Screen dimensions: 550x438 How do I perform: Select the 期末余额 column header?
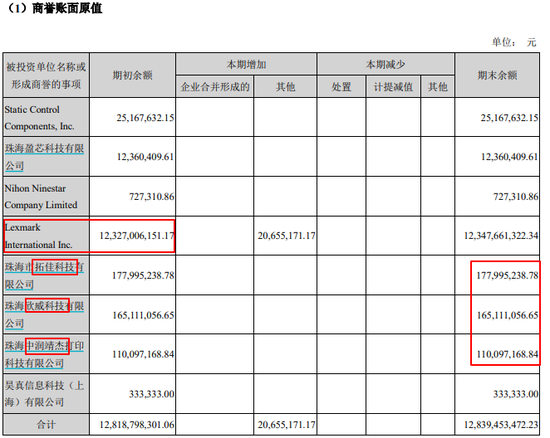(497, 75)
